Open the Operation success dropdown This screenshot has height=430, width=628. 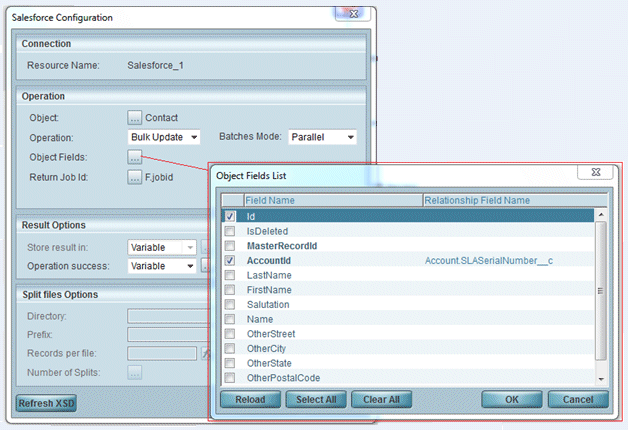162,266
